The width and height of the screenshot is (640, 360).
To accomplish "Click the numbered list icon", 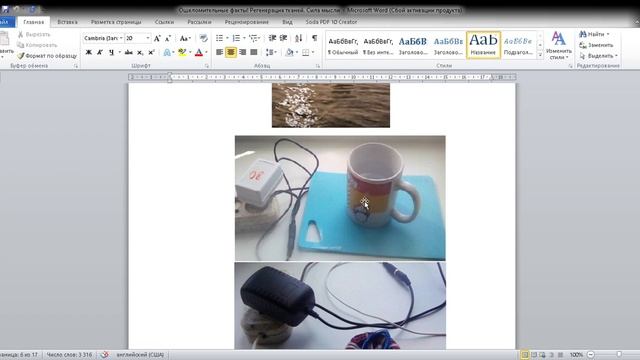I will (x=236, y=38).
